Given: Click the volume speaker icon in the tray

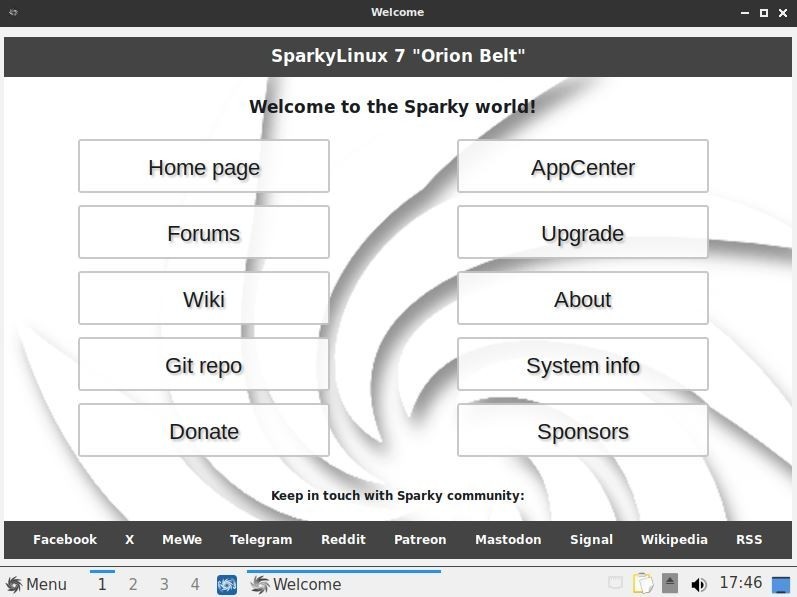Looking at the screenshot, I should tap(698, 584).
